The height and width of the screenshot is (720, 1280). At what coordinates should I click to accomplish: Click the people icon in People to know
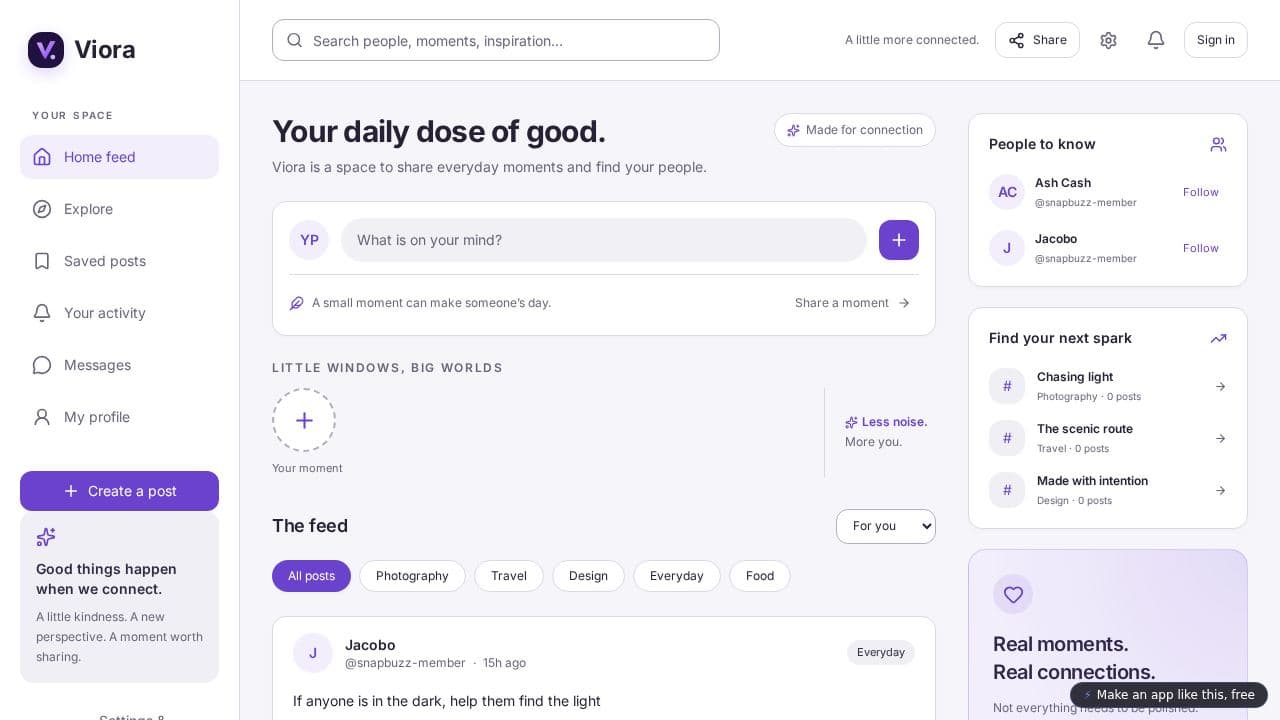[1218, 145]
